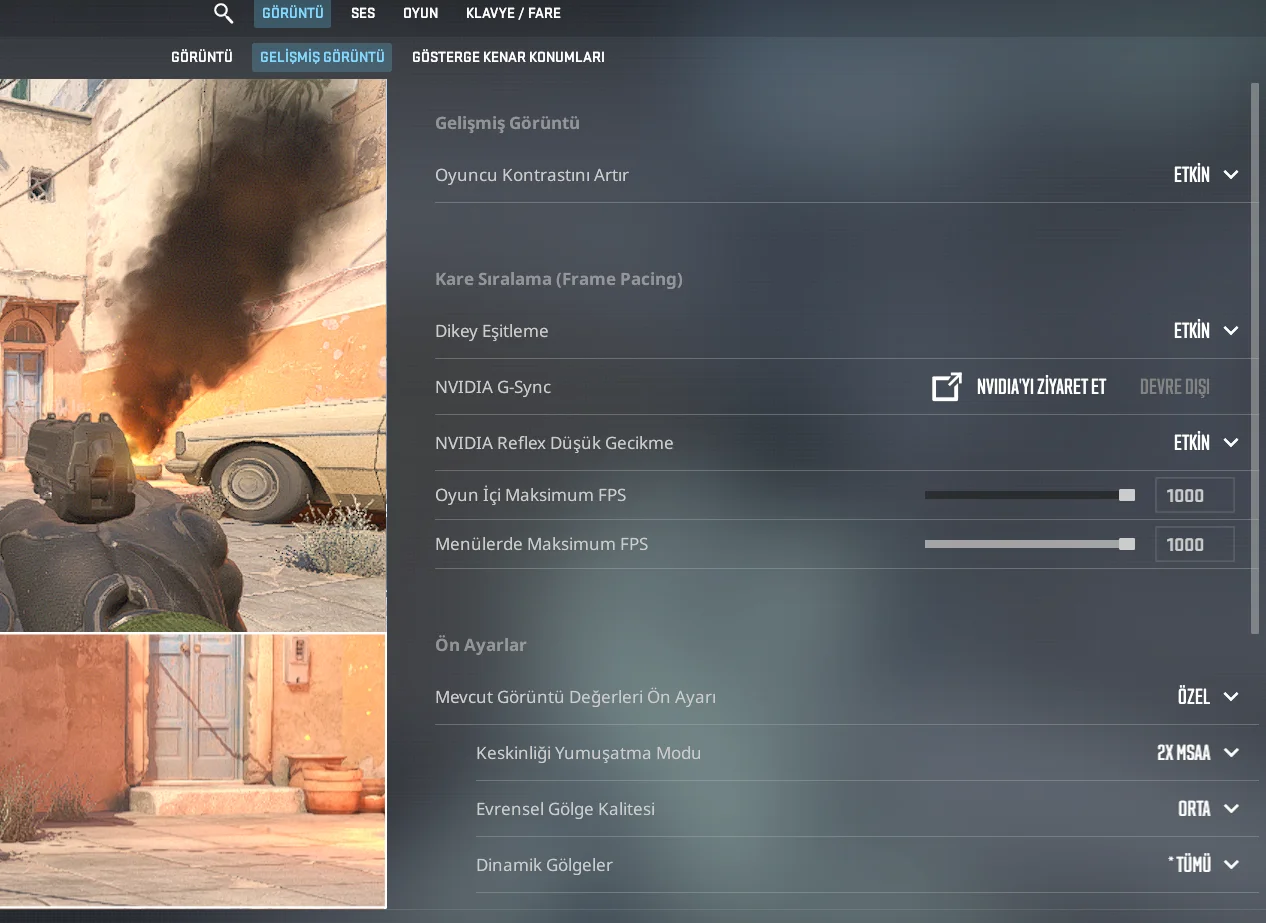Click the blue door preview image
This screenshot has width=1266, height=923.
pos(193,770)
